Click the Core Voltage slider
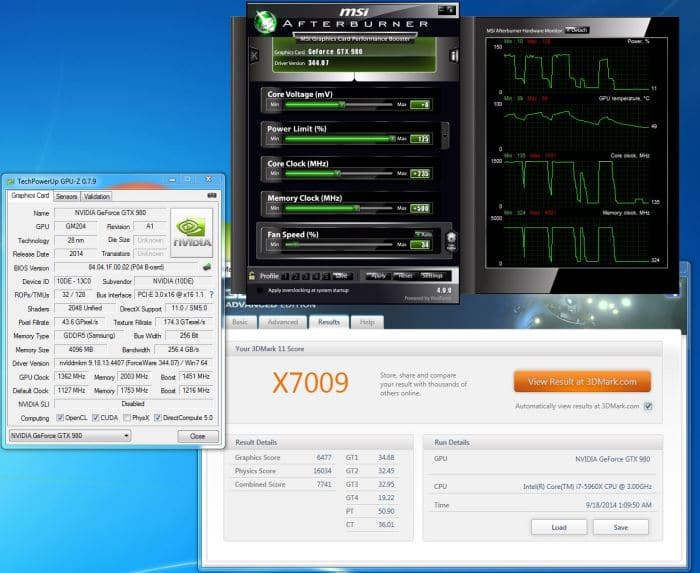The image size is (700, 573). (x=338, y=104)
